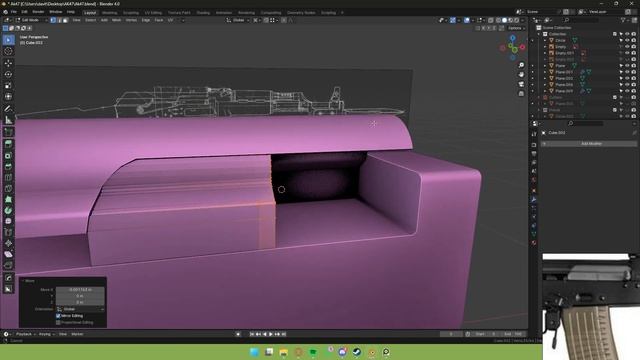
Task: Click the Move X value field
Action: [80, 289]
